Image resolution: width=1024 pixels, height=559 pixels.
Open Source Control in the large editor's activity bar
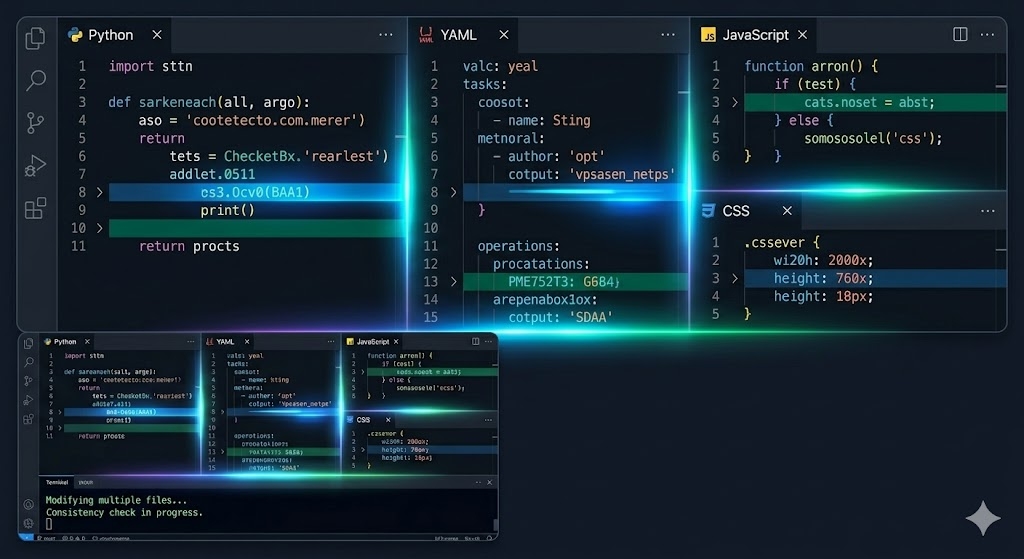(35, 122)
